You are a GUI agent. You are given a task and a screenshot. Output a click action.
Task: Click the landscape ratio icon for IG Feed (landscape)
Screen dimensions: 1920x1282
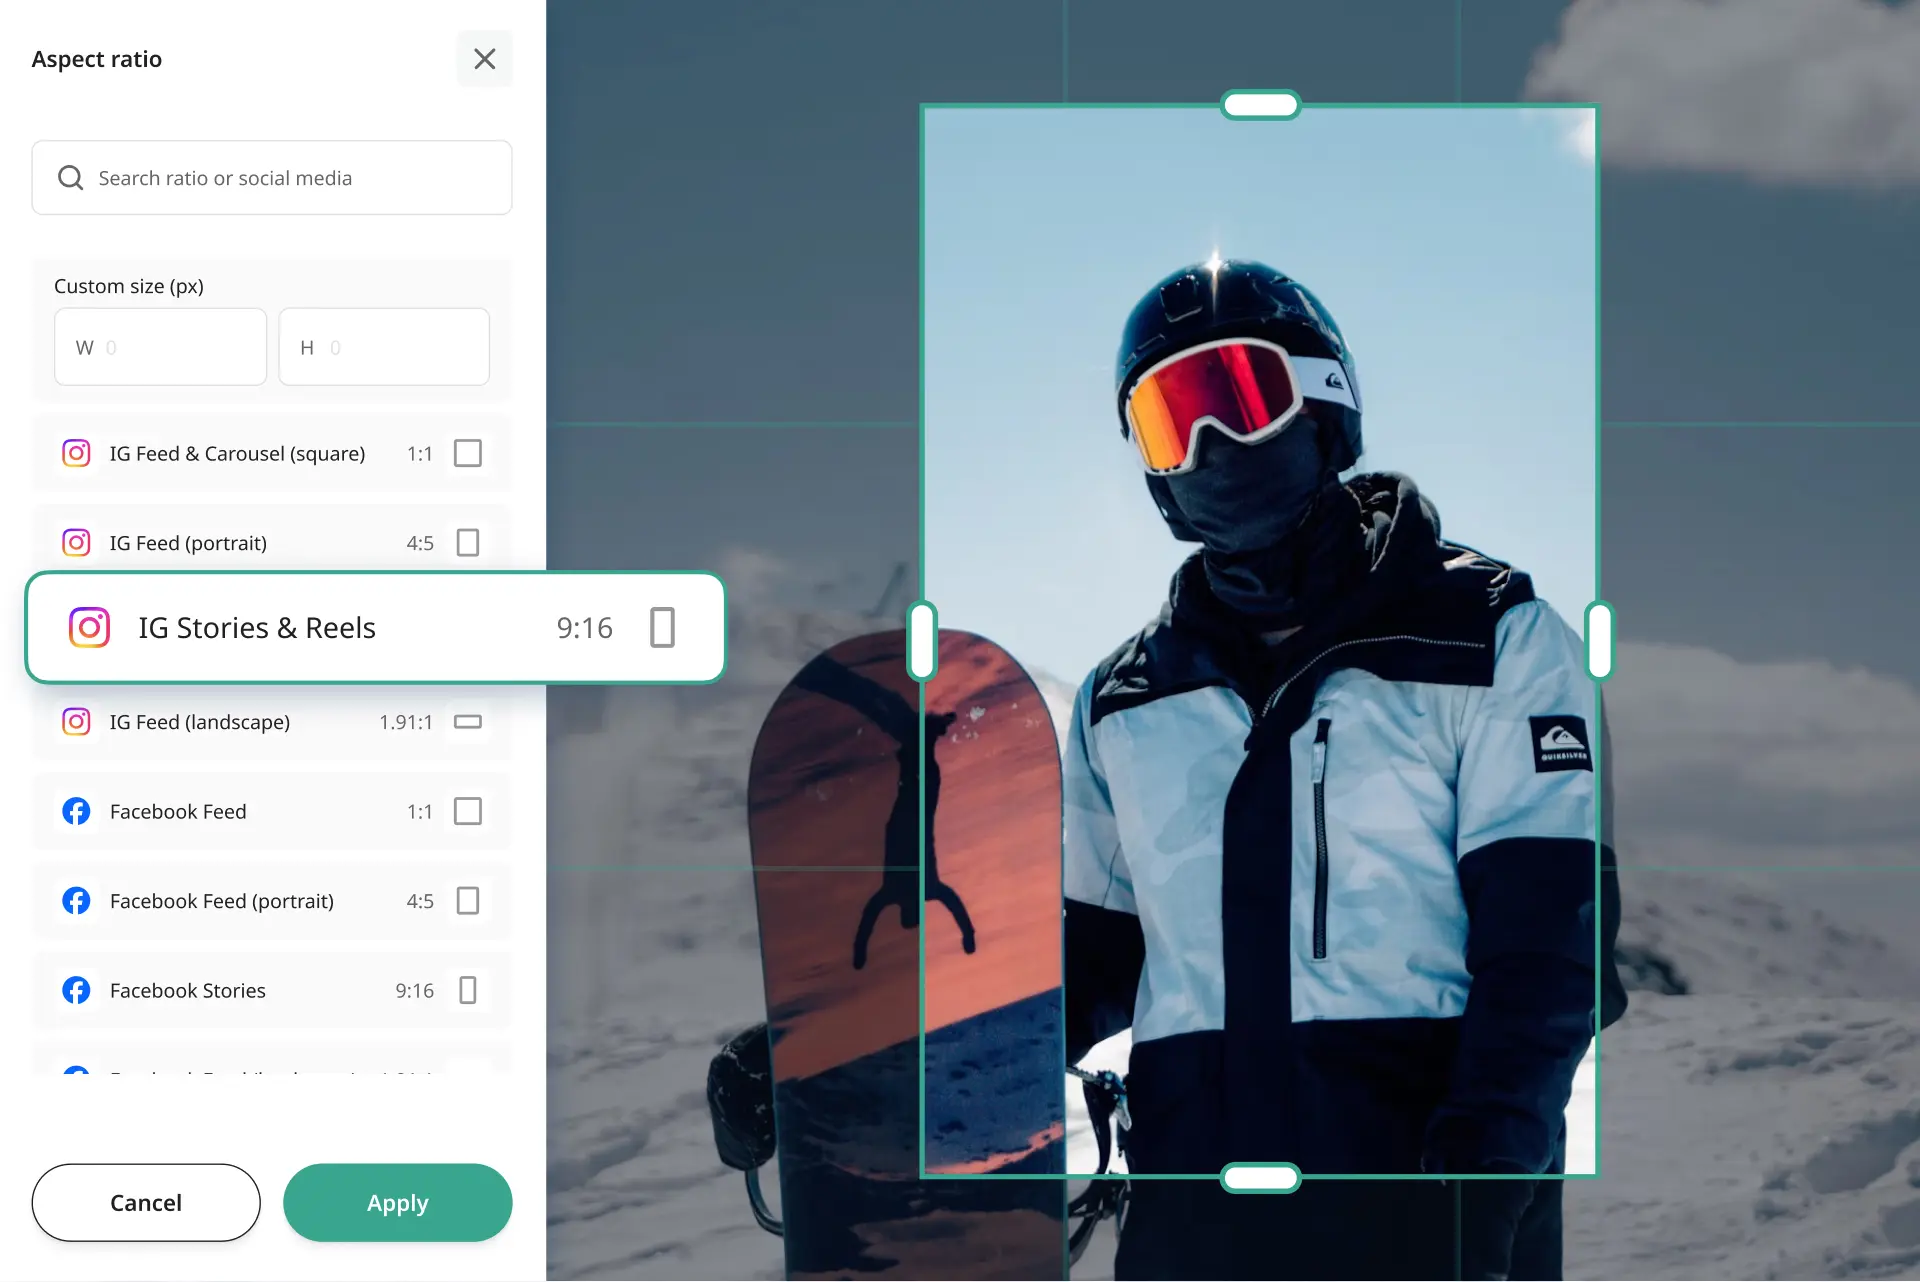coord(467,721)
